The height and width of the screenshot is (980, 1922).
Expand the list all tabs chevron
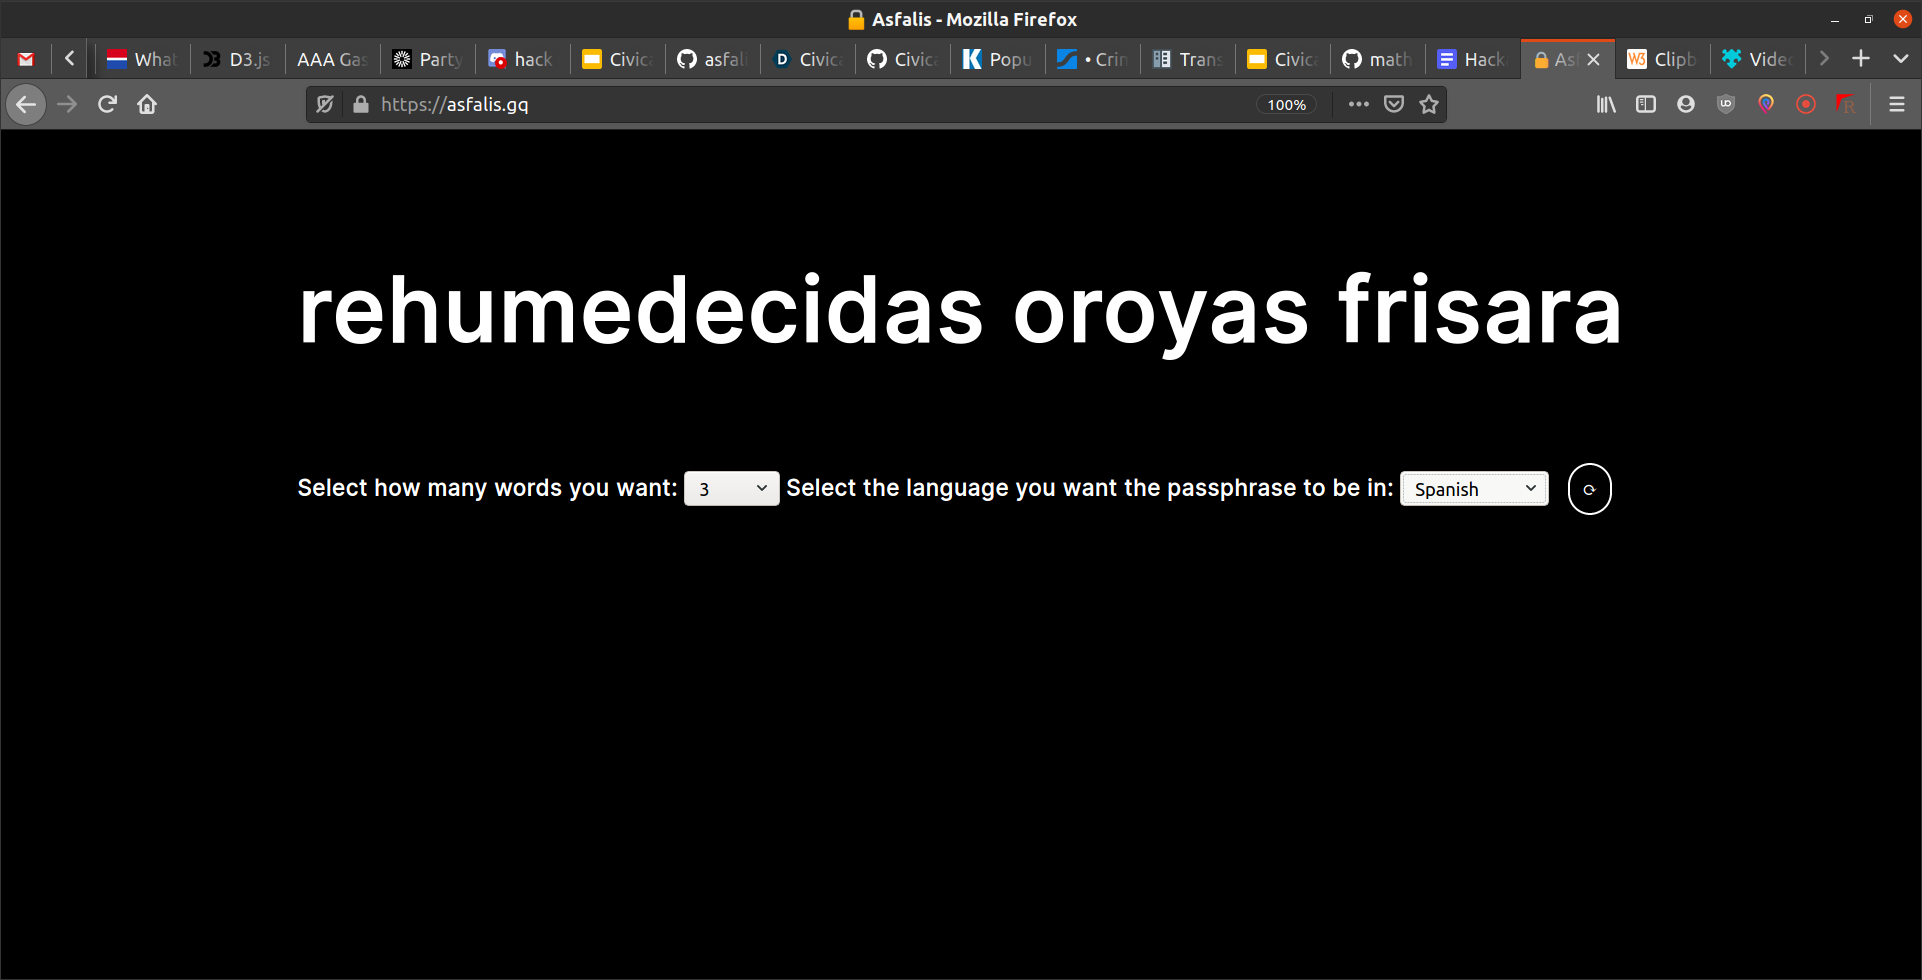coord(1900,59)
